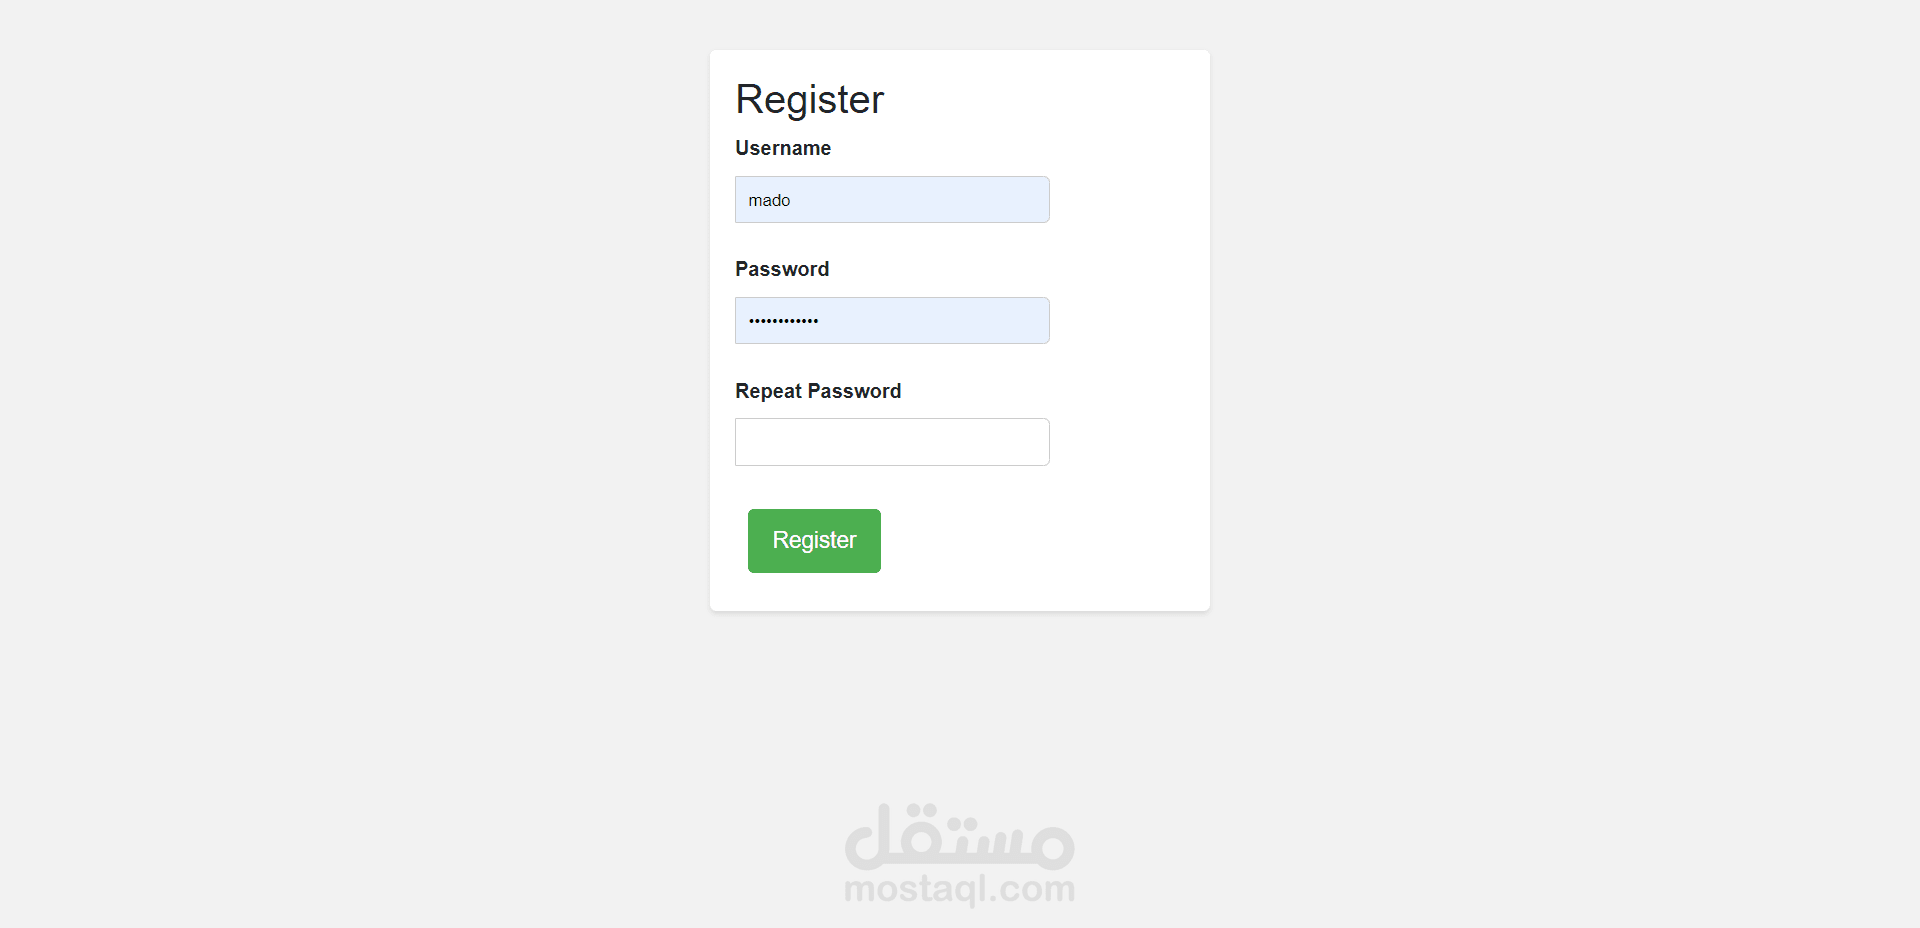Focus the Password input field

[892, 321]
